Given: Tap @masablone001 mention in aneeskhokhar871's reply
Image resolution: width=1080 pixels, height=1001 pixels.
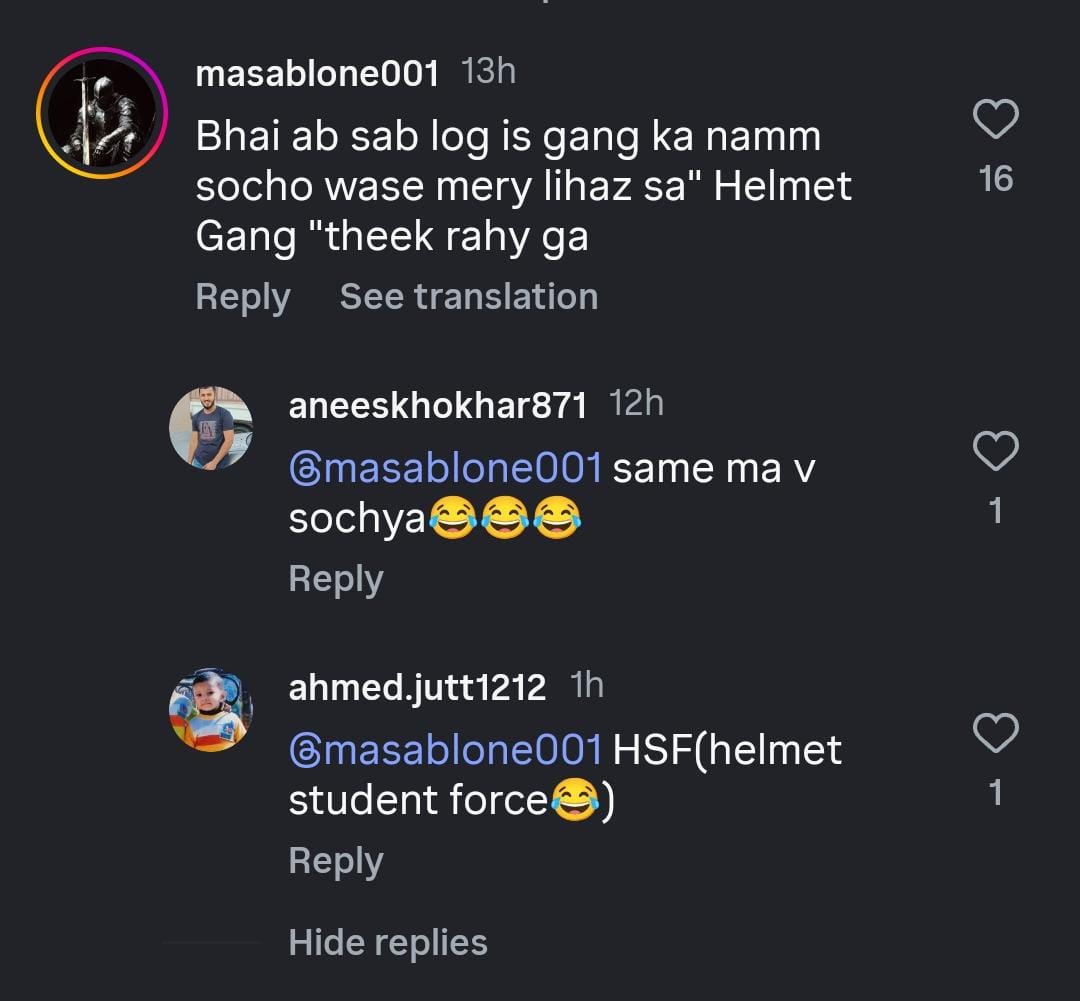Looking at the screenshot, I should 446,468.
